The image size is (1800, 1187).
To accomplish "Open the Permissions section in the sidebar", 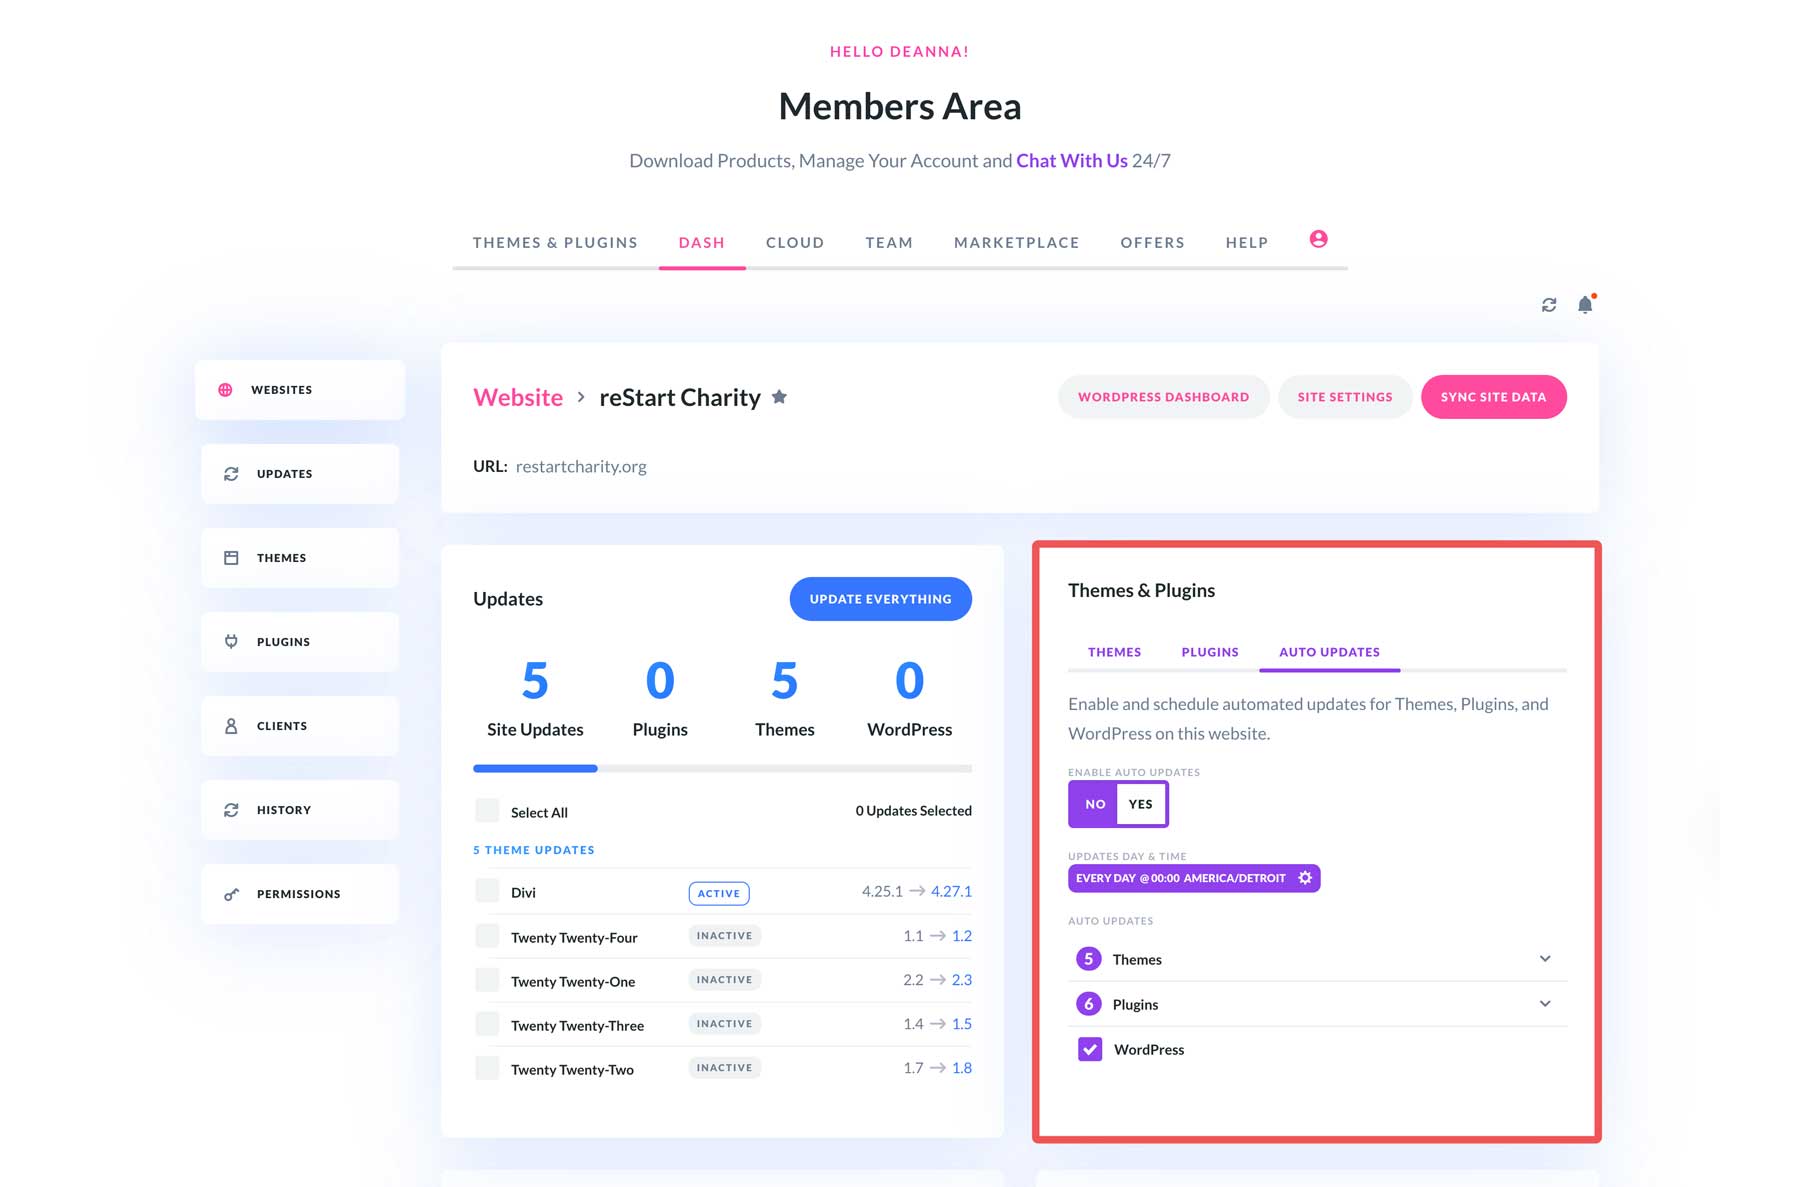I will point(298,893).
